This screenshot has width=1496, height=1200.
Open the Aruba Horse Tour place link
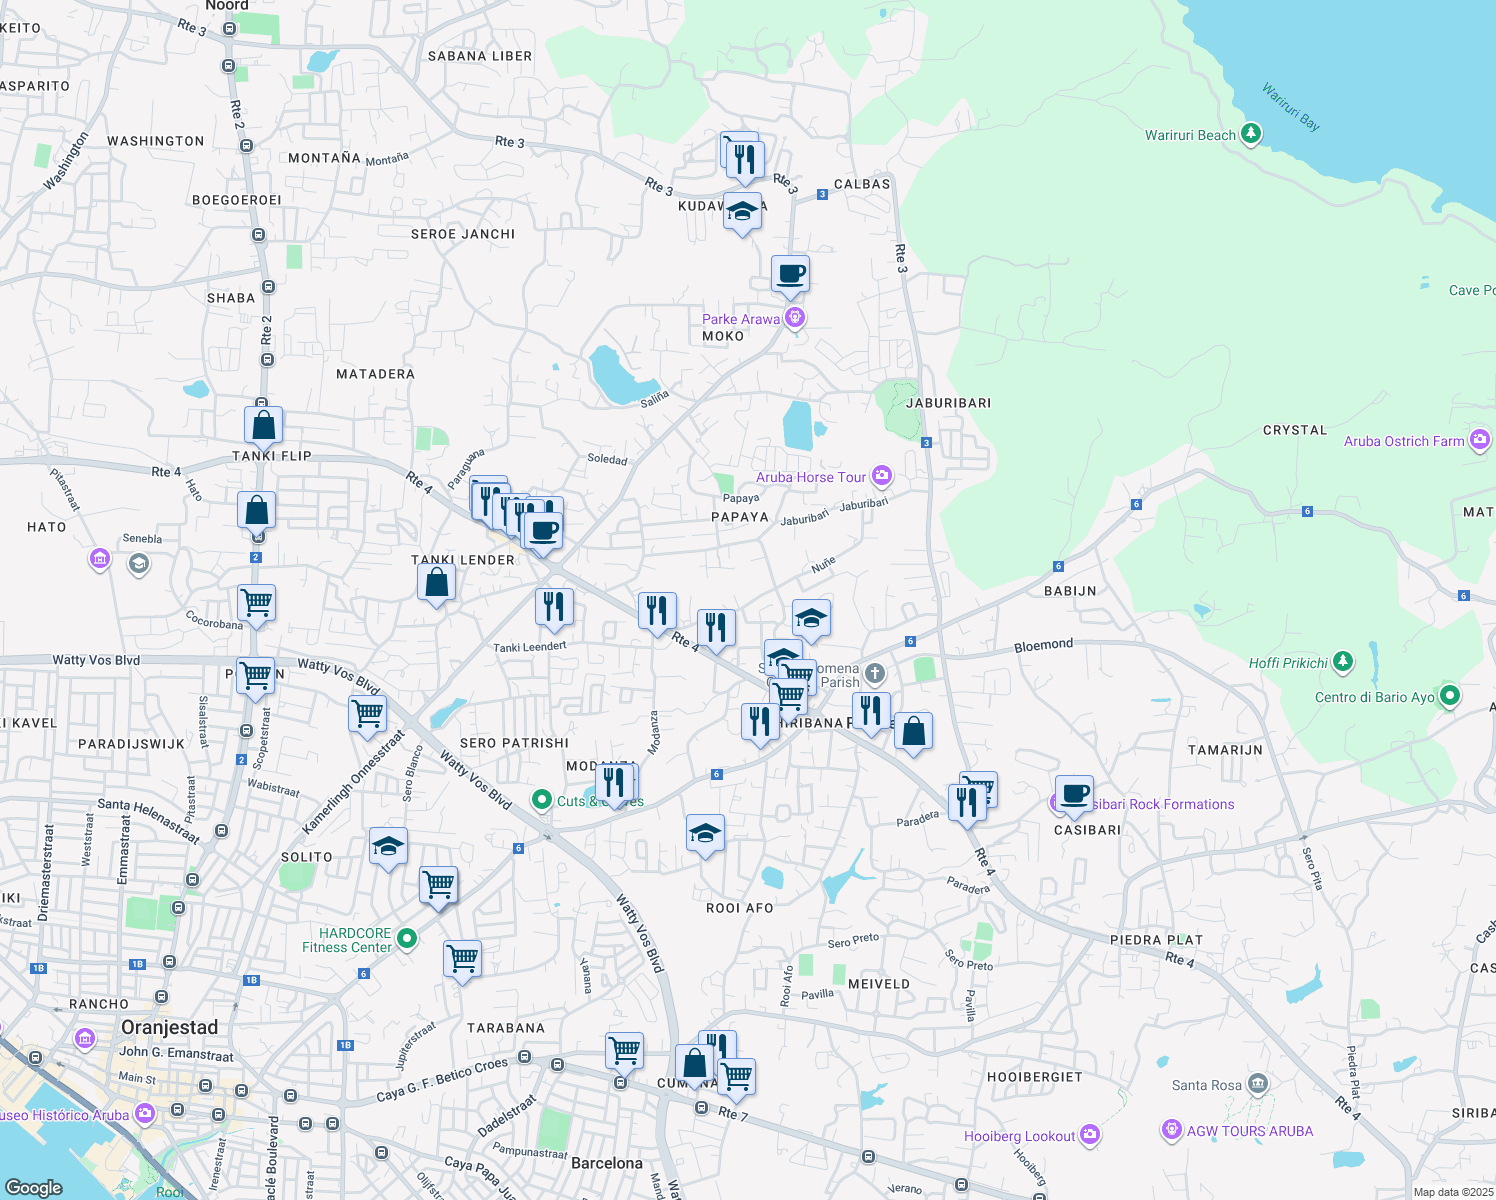pos(813,477)
